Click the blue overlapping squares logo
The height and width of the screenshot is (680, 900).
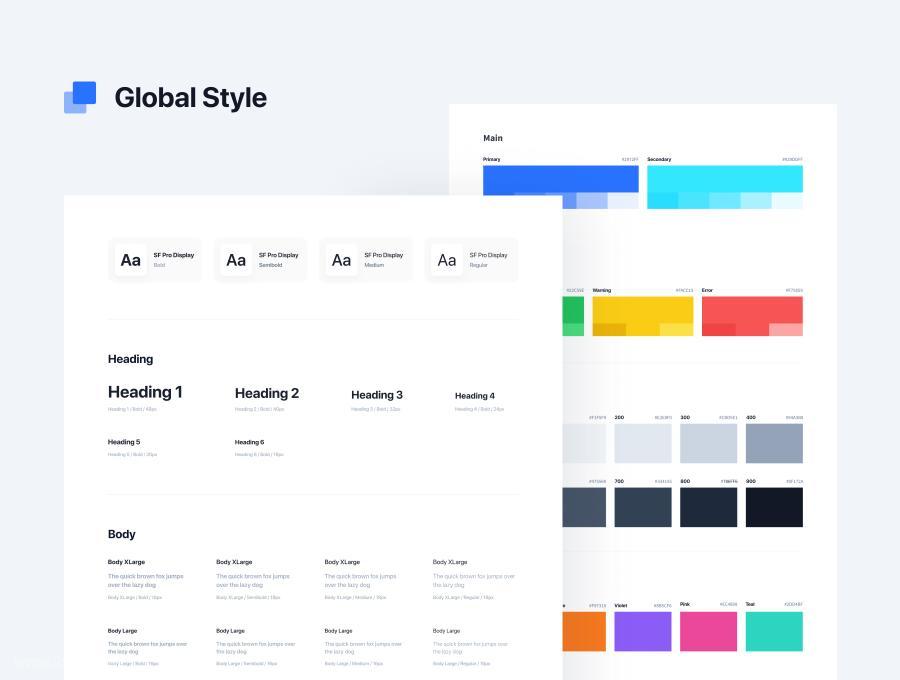80,98
